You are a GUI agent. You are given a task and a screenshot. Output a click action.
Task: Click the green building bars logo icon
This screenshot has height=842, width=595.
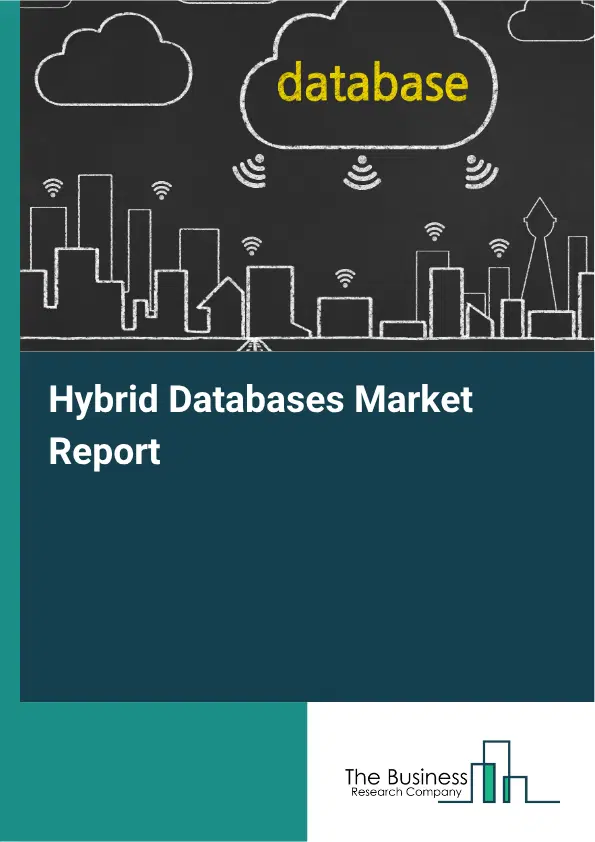[499, 772]
